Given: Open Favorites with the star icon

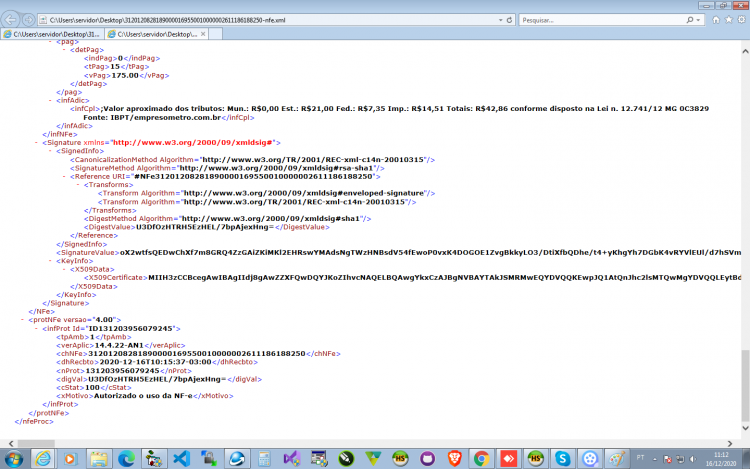Looking at the screenshot, I should click(x=728, y=20).
